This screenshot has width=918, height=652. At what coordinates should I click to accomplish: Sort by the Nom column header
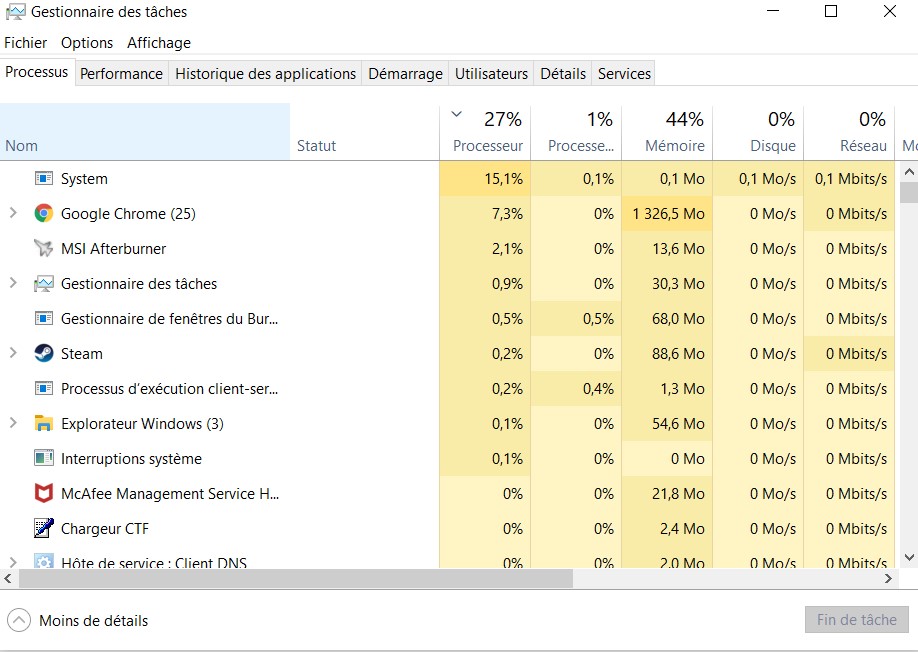[x=145, y=132]
